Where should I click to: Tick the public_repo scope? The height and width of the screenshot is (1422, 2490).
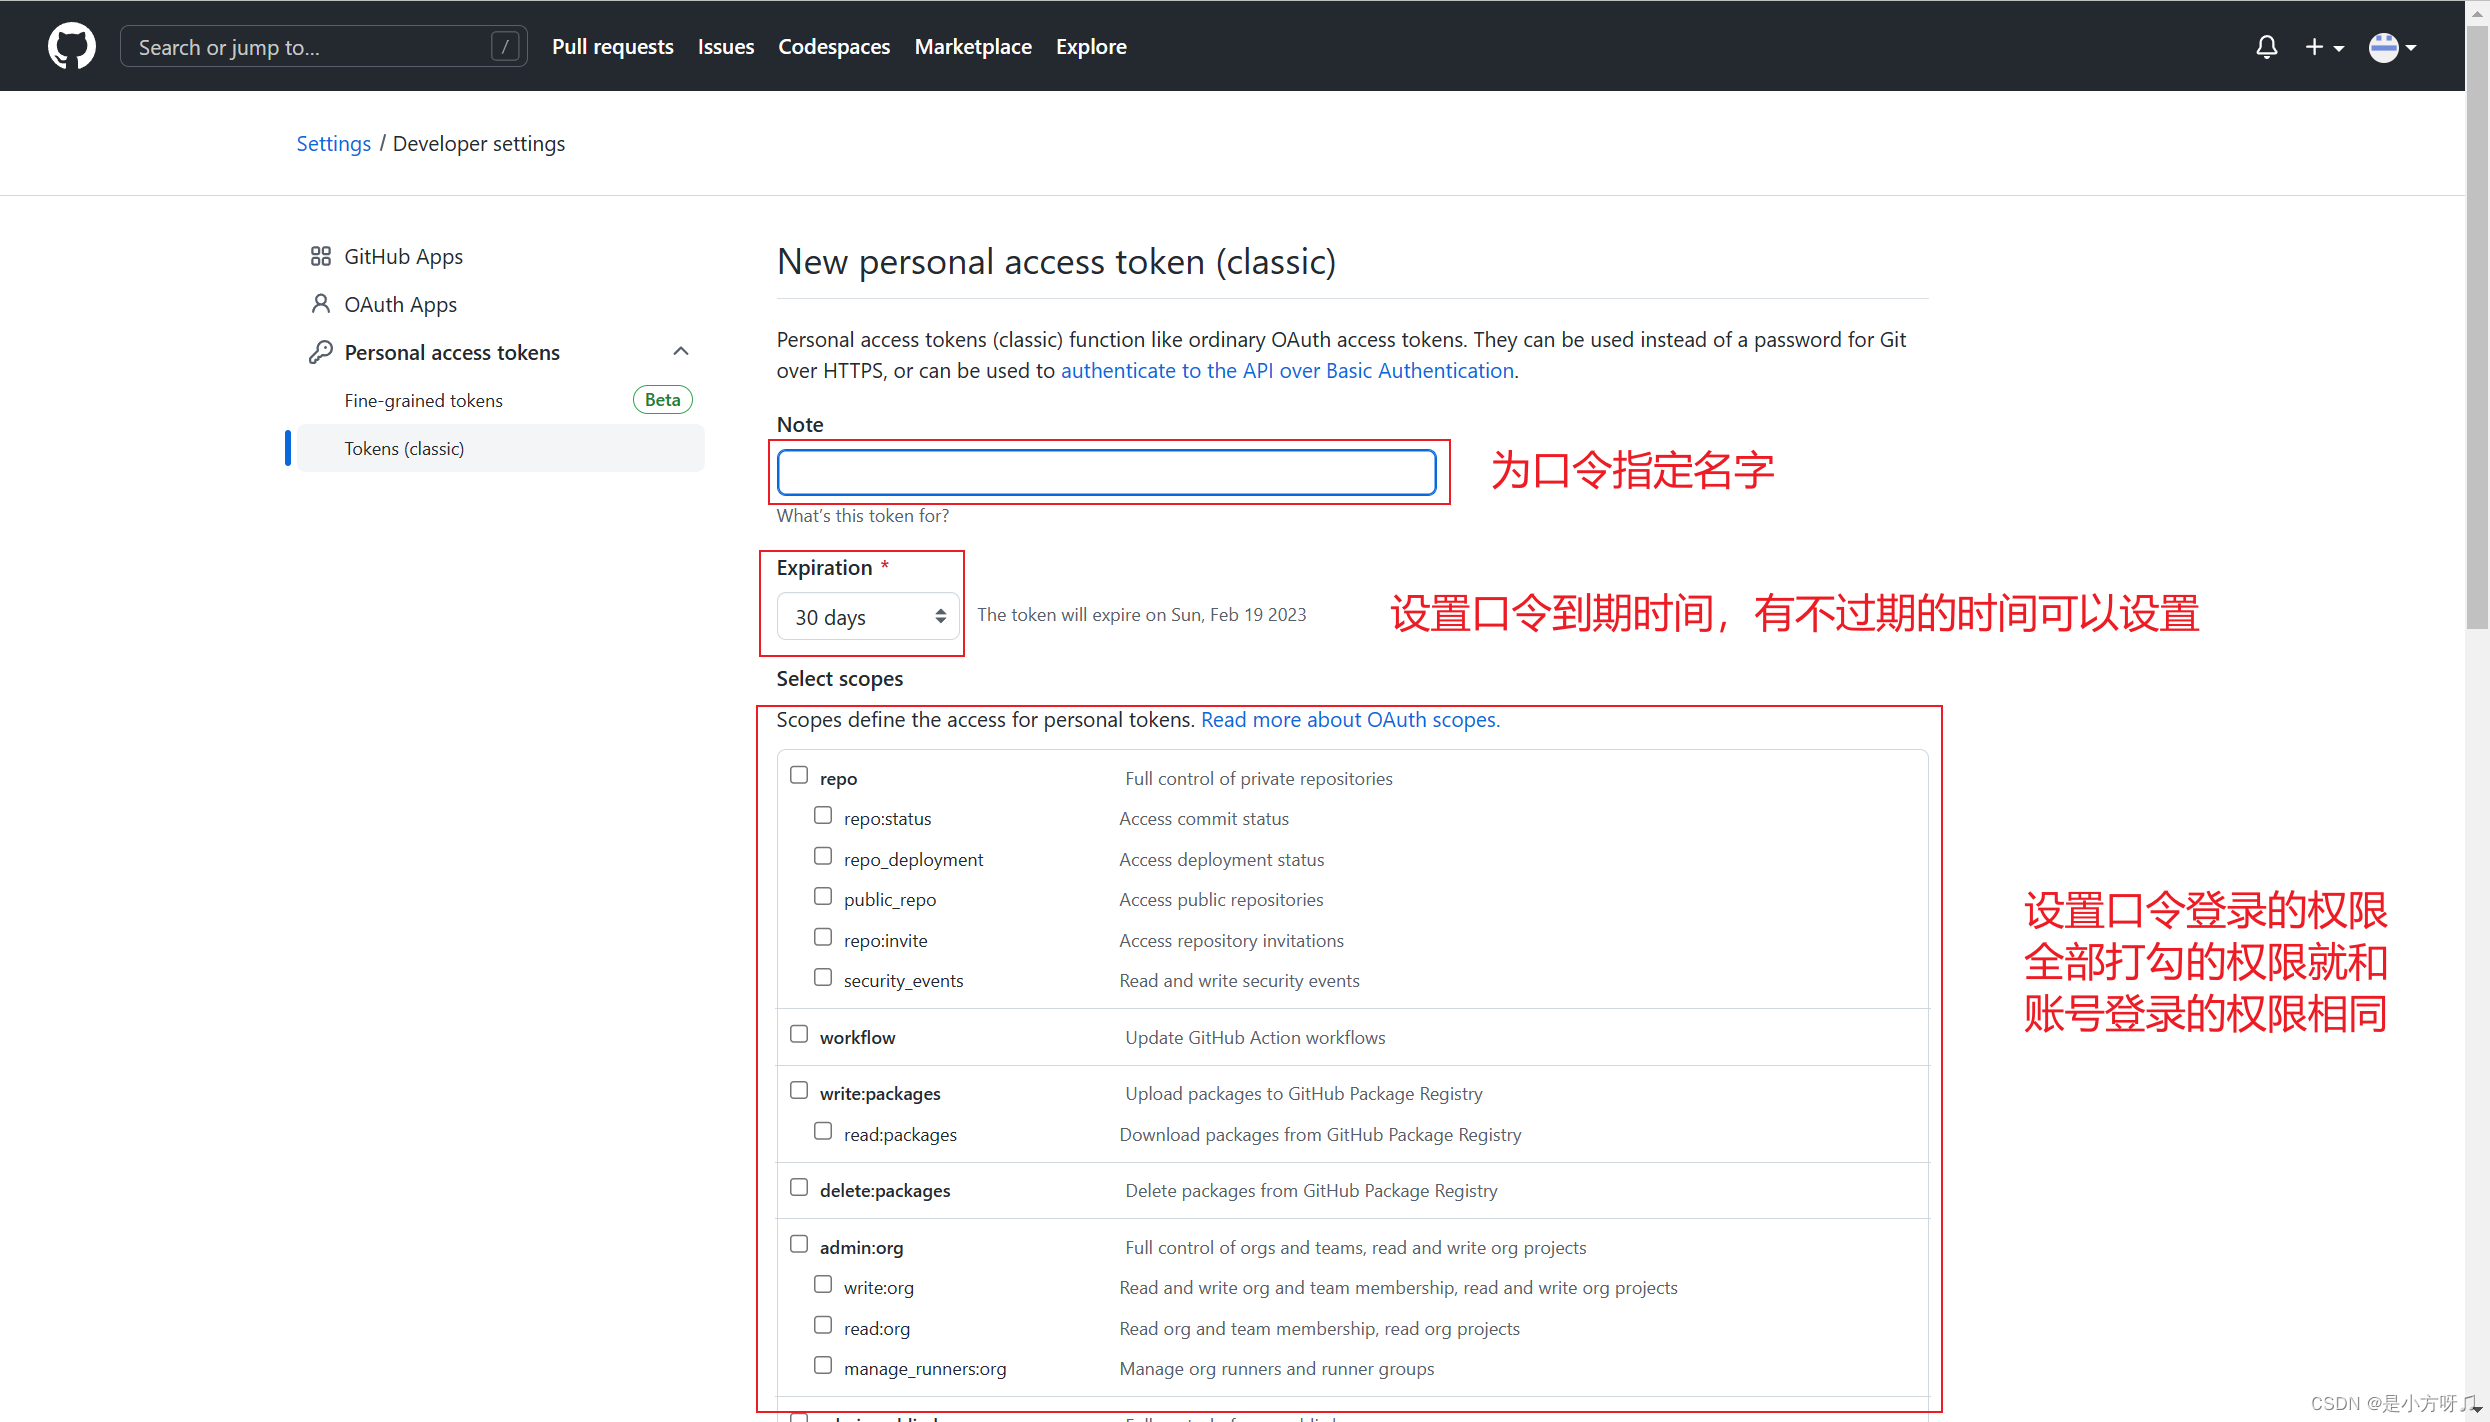click(823, 896)
